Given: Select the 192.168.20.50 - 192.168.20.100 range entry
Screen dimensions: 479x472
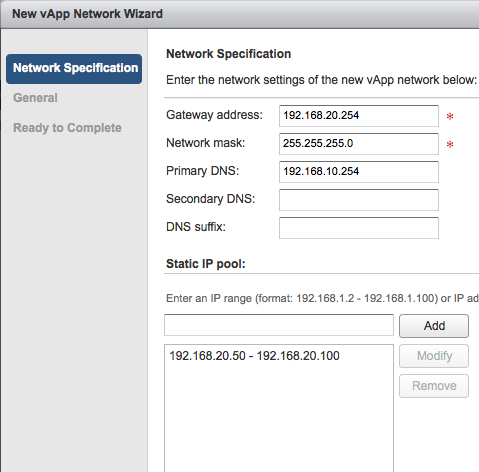Looking at the screenshot, I should tap(254, 356).
